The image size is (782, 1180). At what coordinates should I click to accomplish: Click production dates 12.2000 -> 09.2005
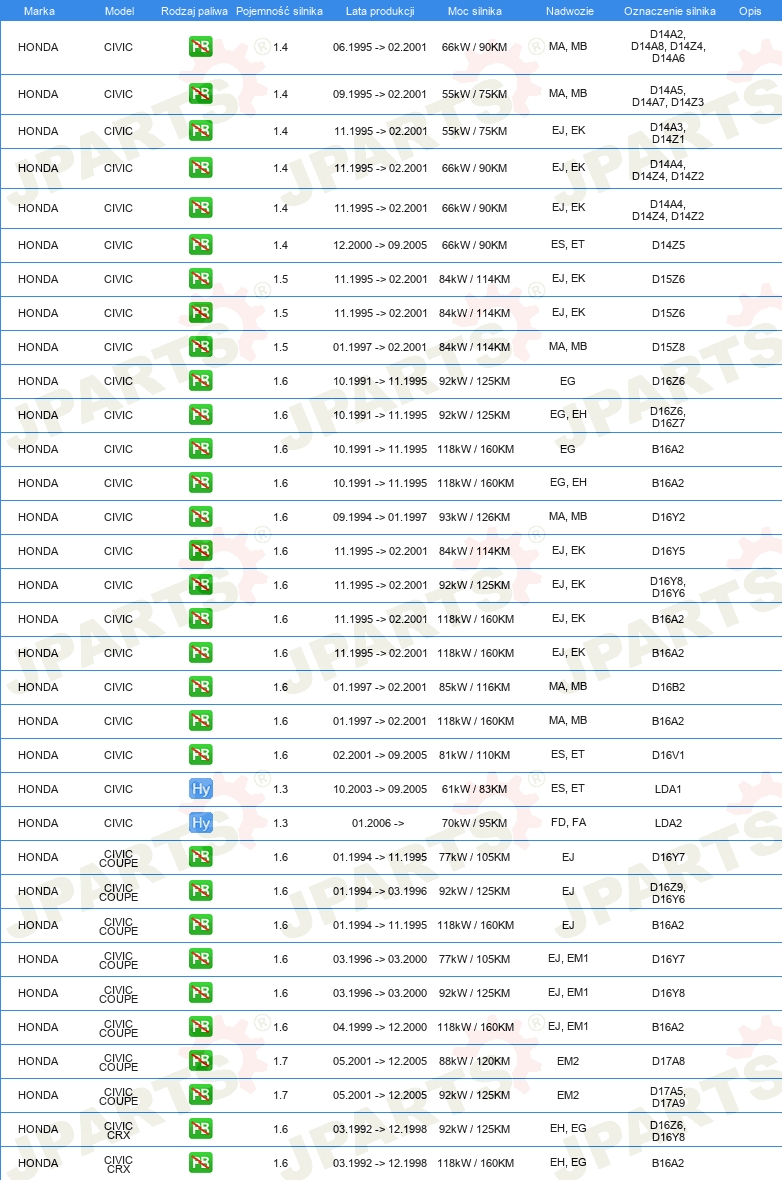[380, 245]
